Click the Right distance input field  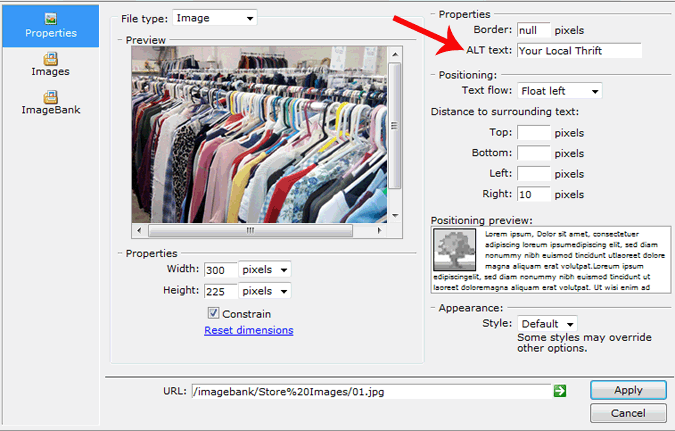(534, 194)
